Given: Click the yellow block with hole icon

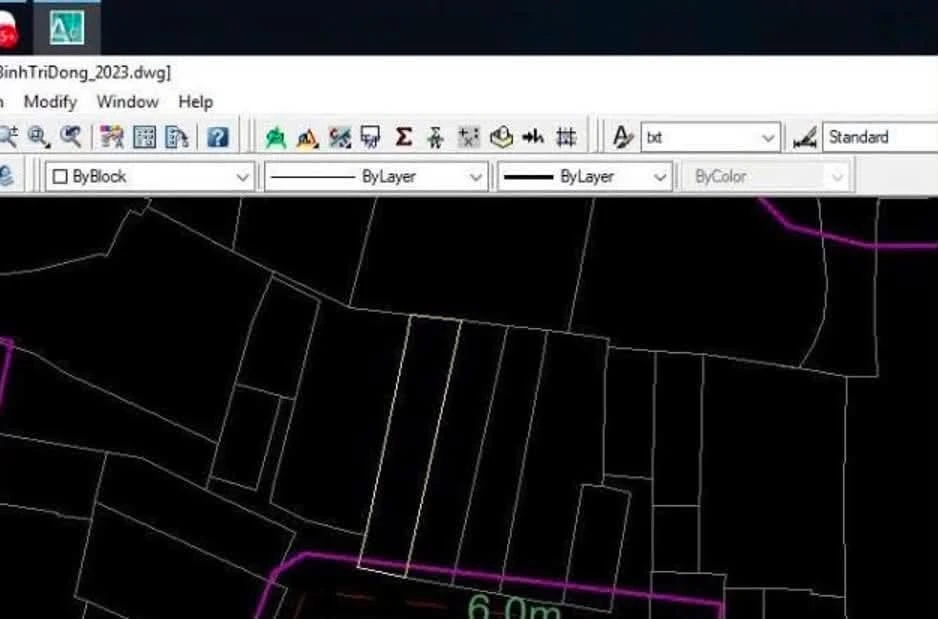Looking at the screenshot, I should pyautogui.click(x=501, y=137).
